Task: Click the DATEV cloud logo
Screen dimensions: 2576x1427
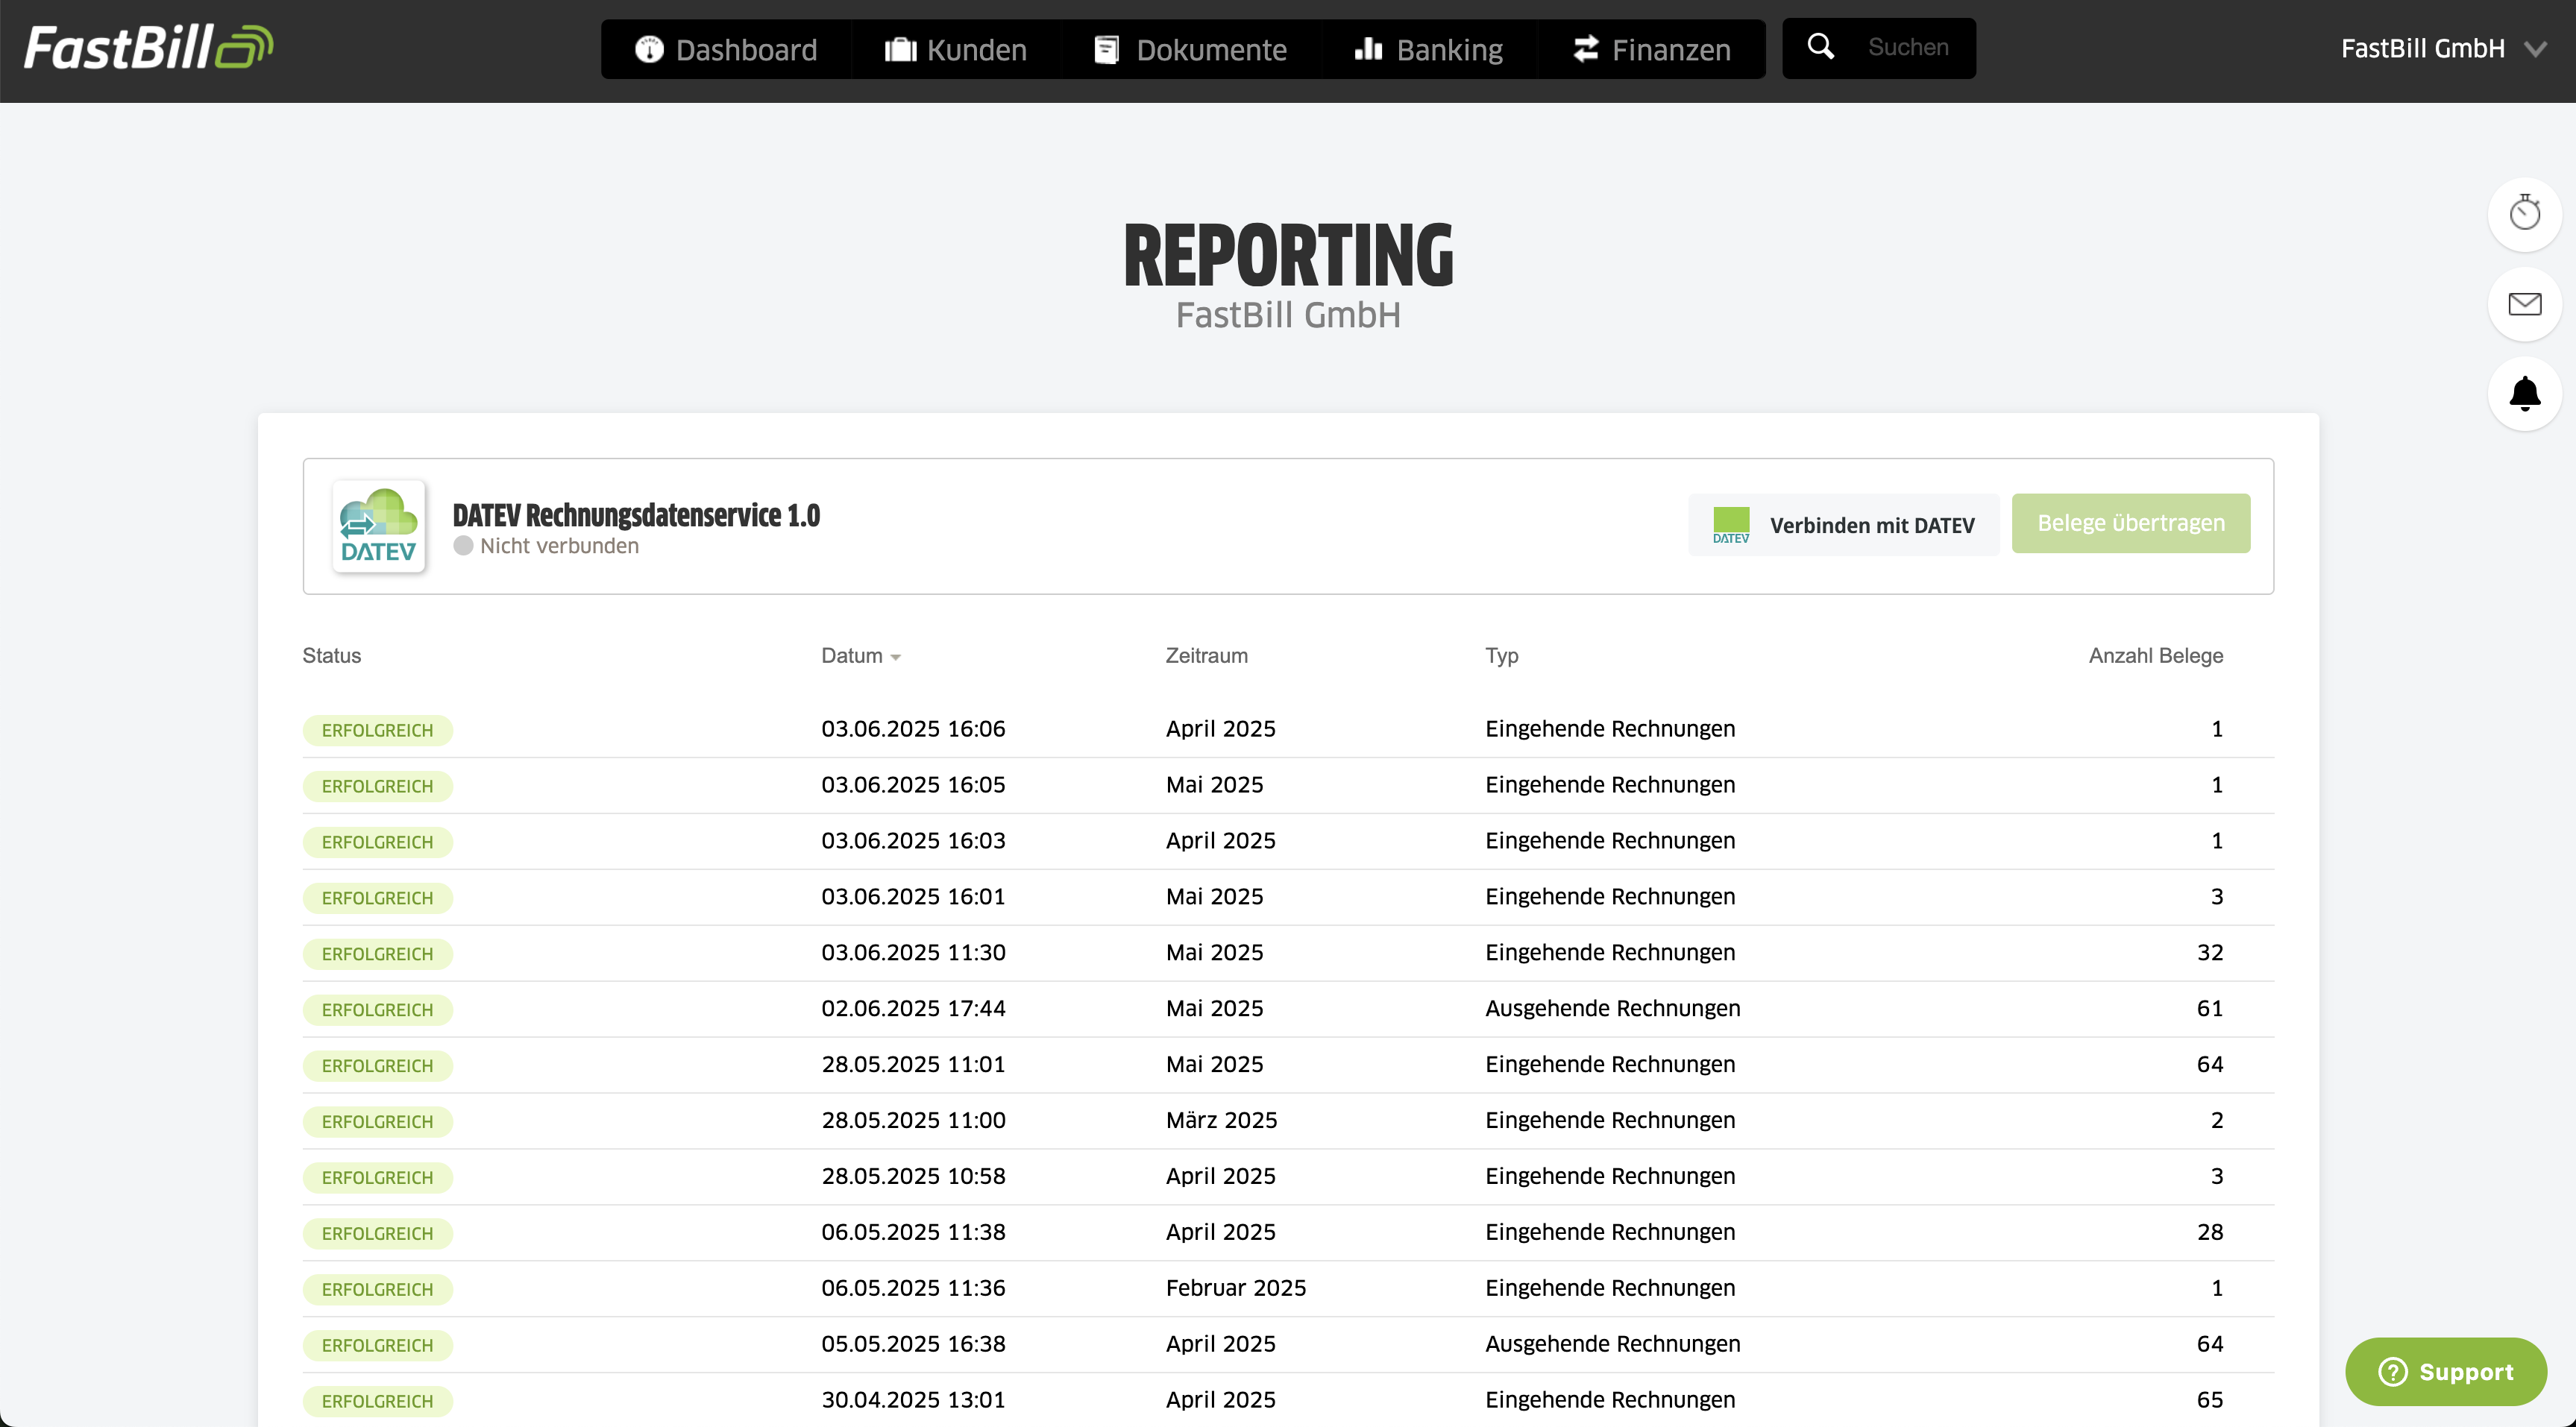Action: point(378,526)
